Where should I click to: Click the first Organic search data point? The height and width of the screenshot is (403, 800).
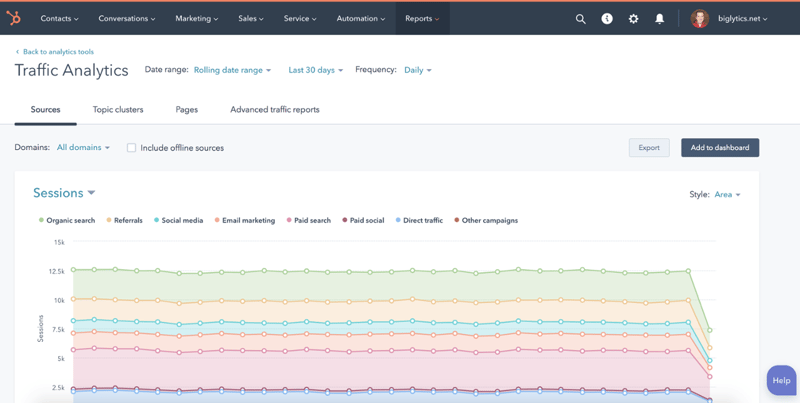[x=73, y=269]
